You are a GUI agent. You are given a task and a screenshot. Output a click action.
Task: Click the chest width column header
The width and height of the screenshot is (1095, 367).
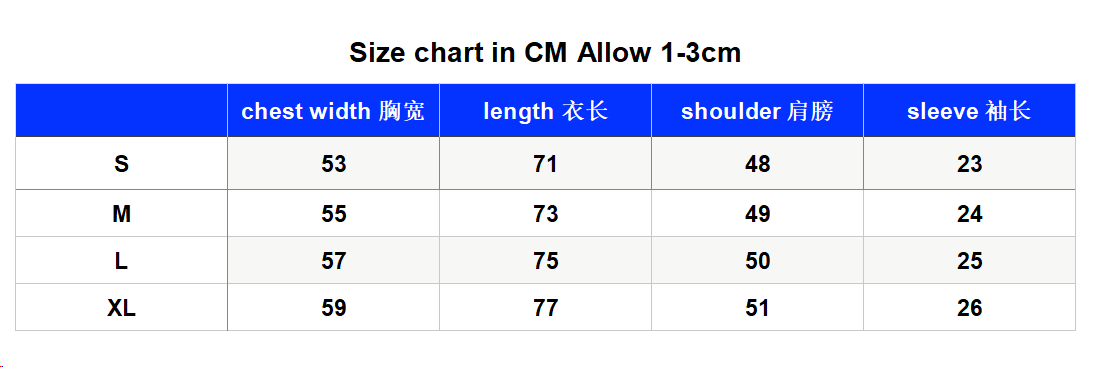point(333,111)
